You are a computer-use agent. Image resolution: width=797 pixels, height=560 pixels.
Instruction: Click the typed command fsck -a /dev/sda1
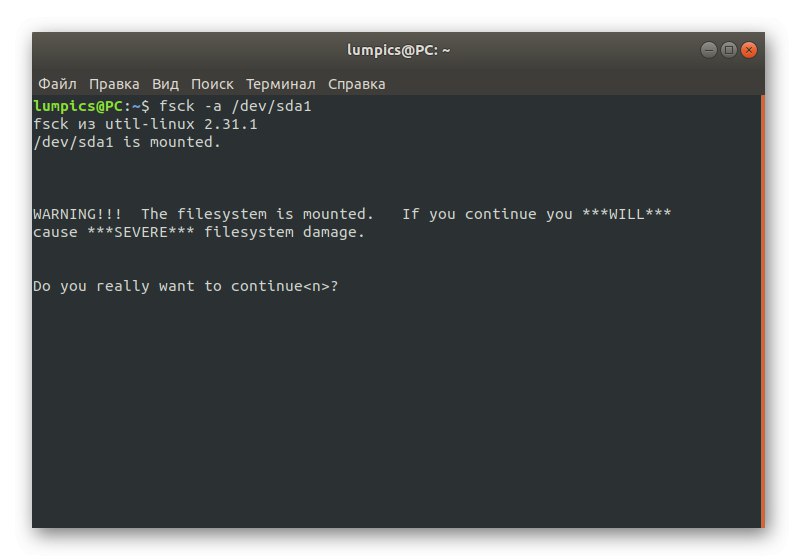(236, 106)
